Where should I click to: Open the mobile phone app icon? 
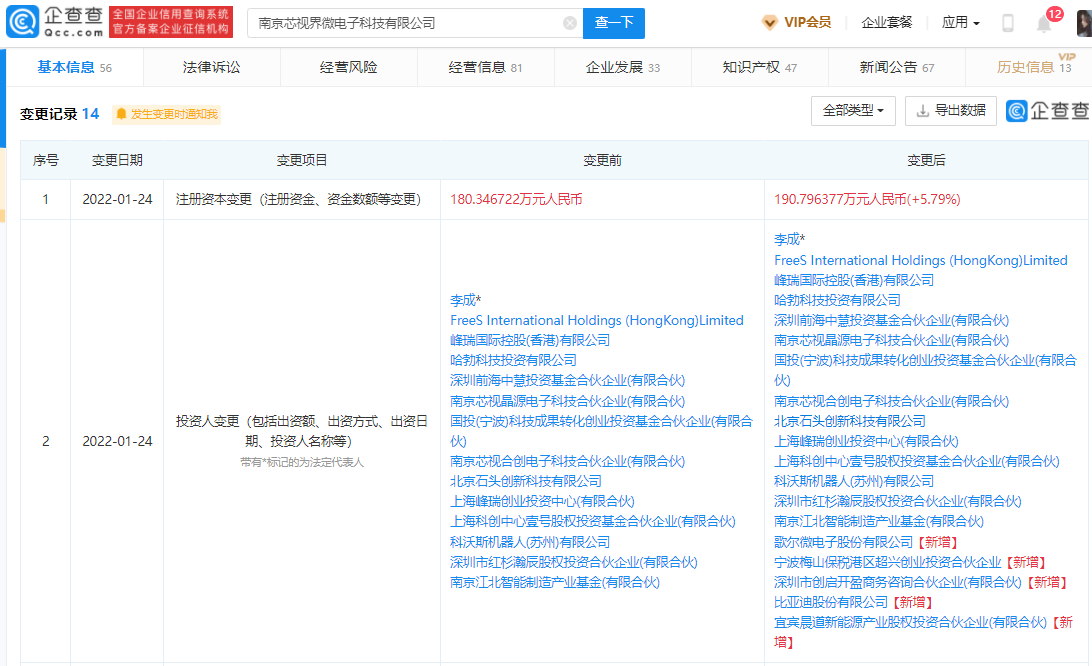click(1007, 23)
